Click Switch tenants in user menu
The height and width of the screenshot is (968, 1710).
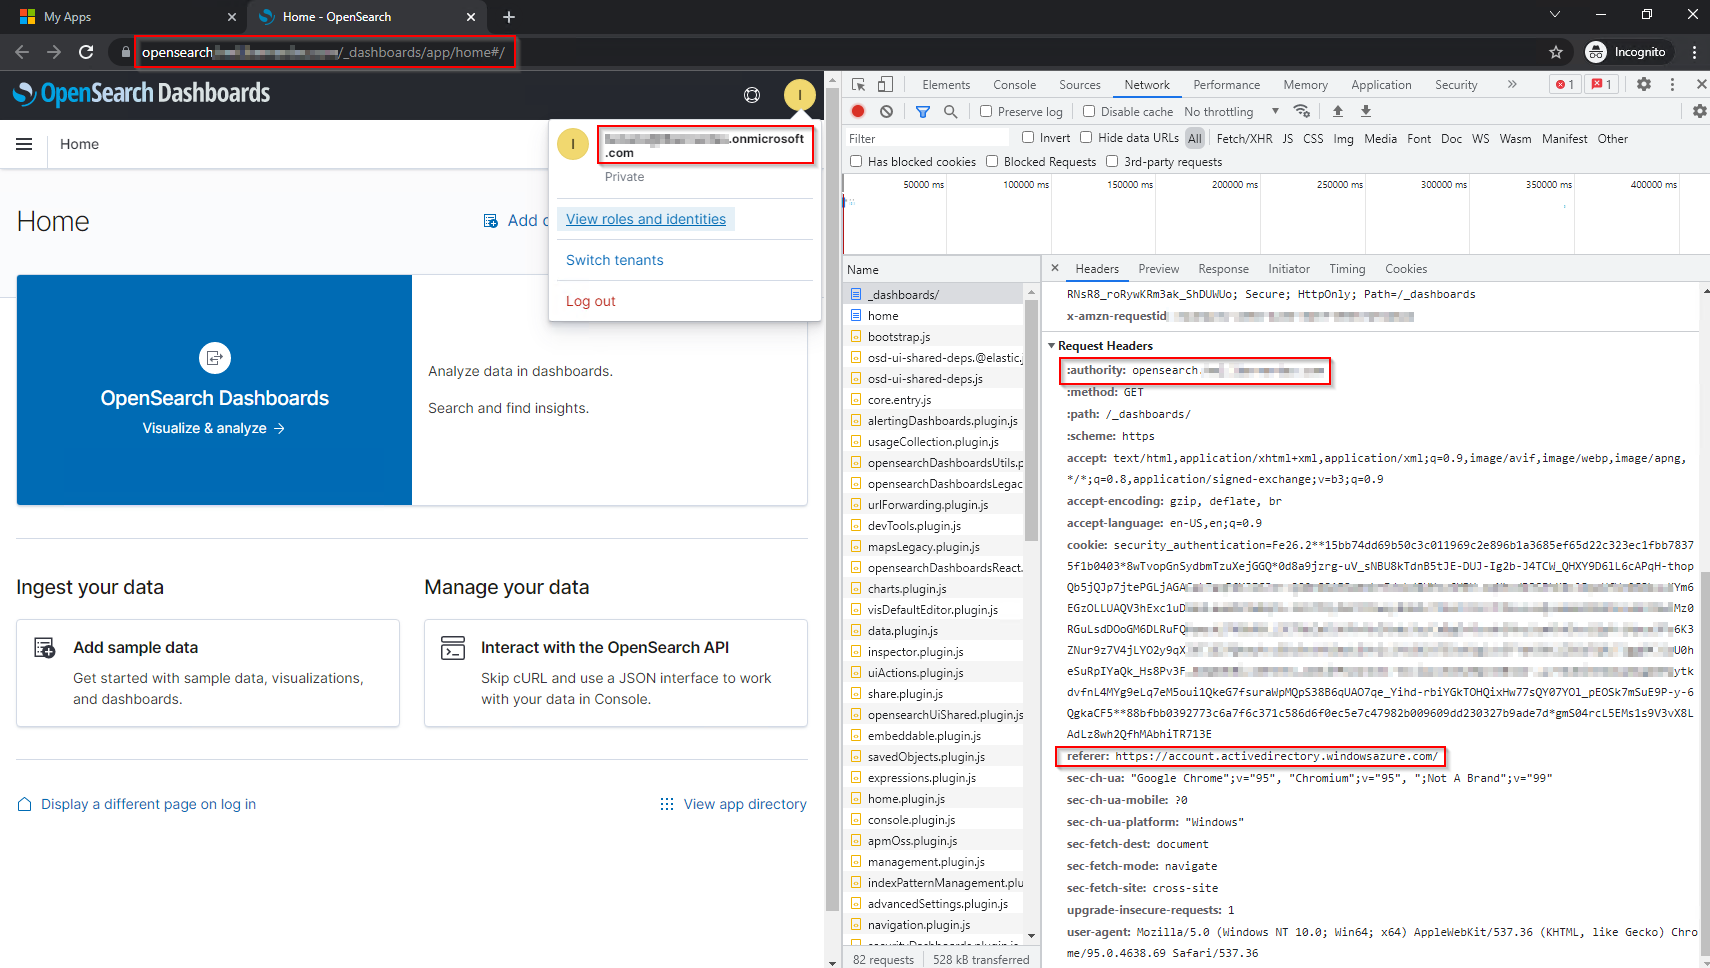615,260
